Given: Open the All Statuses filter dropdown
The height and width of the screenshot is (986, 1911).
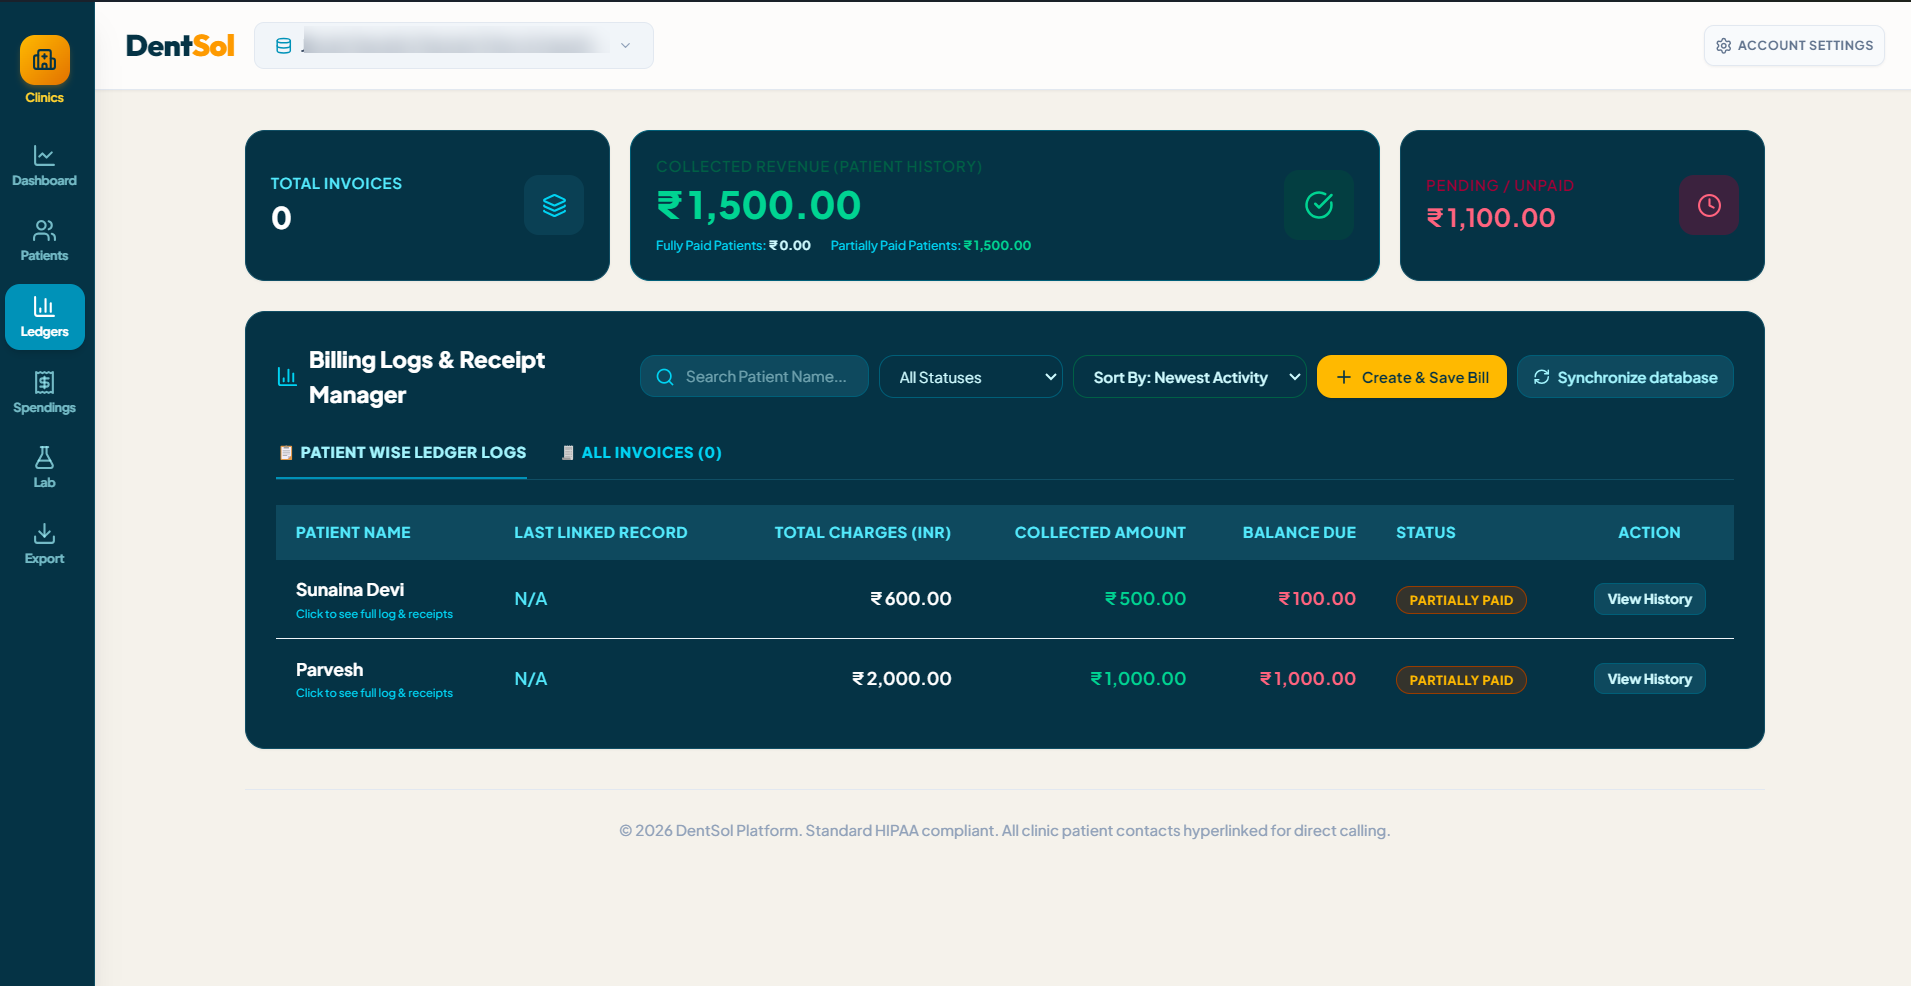Looking at the screenshot, I should pos(971,377).
